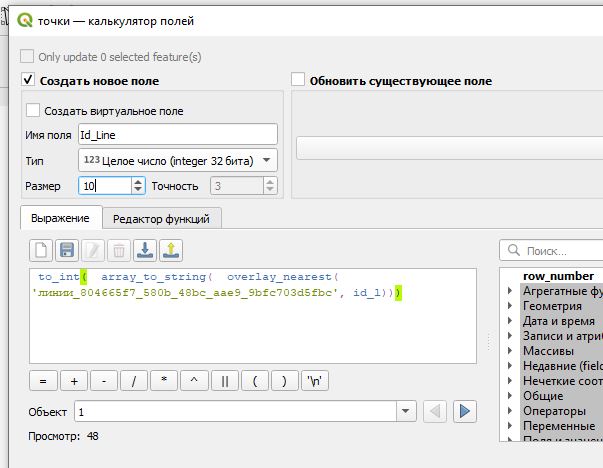Toggle the 'Only update 0 selected feature(s)' checkbox

point(27,57)
